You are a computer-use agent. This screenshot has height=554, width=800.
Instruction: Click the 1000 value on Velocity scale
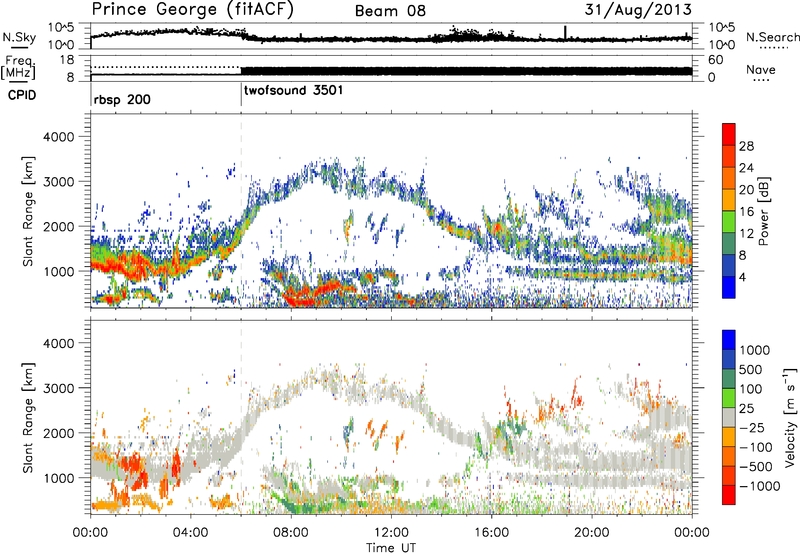755,350
